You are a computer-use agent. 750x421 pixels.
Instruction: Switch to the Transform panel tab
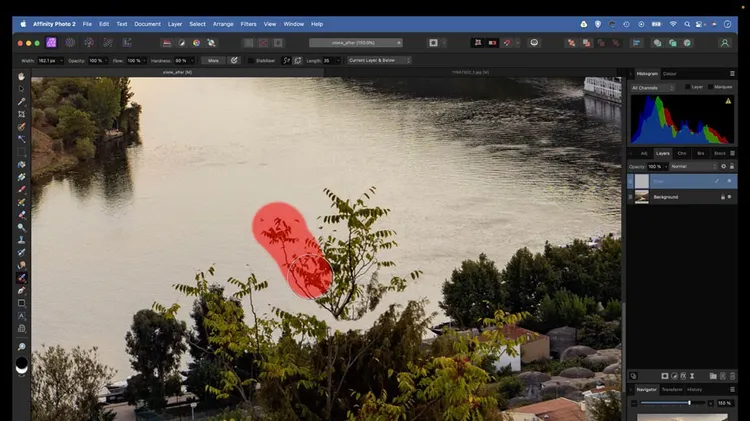(x=672, y=389)
